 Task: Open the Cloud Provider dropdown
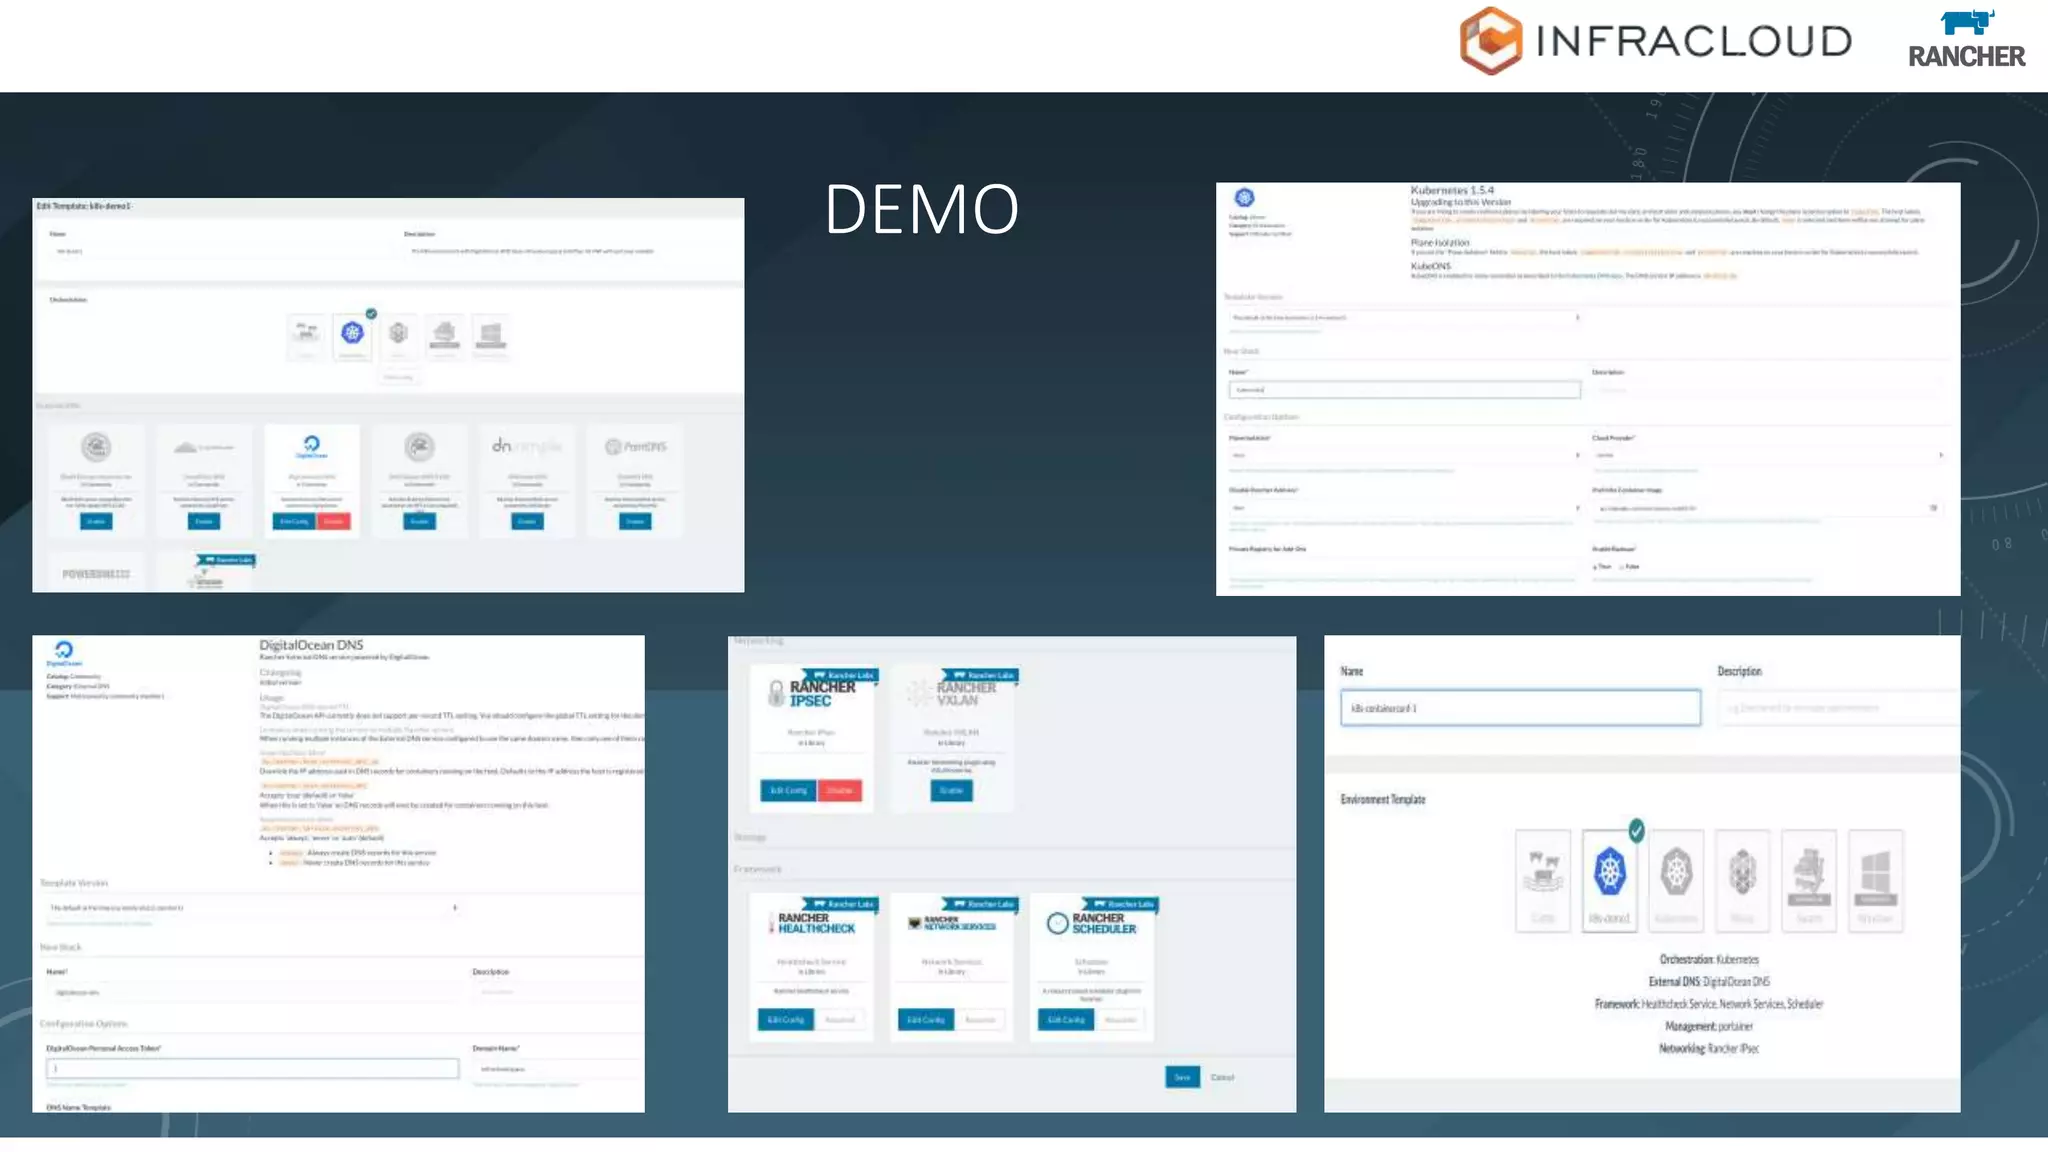[1767, 455]
